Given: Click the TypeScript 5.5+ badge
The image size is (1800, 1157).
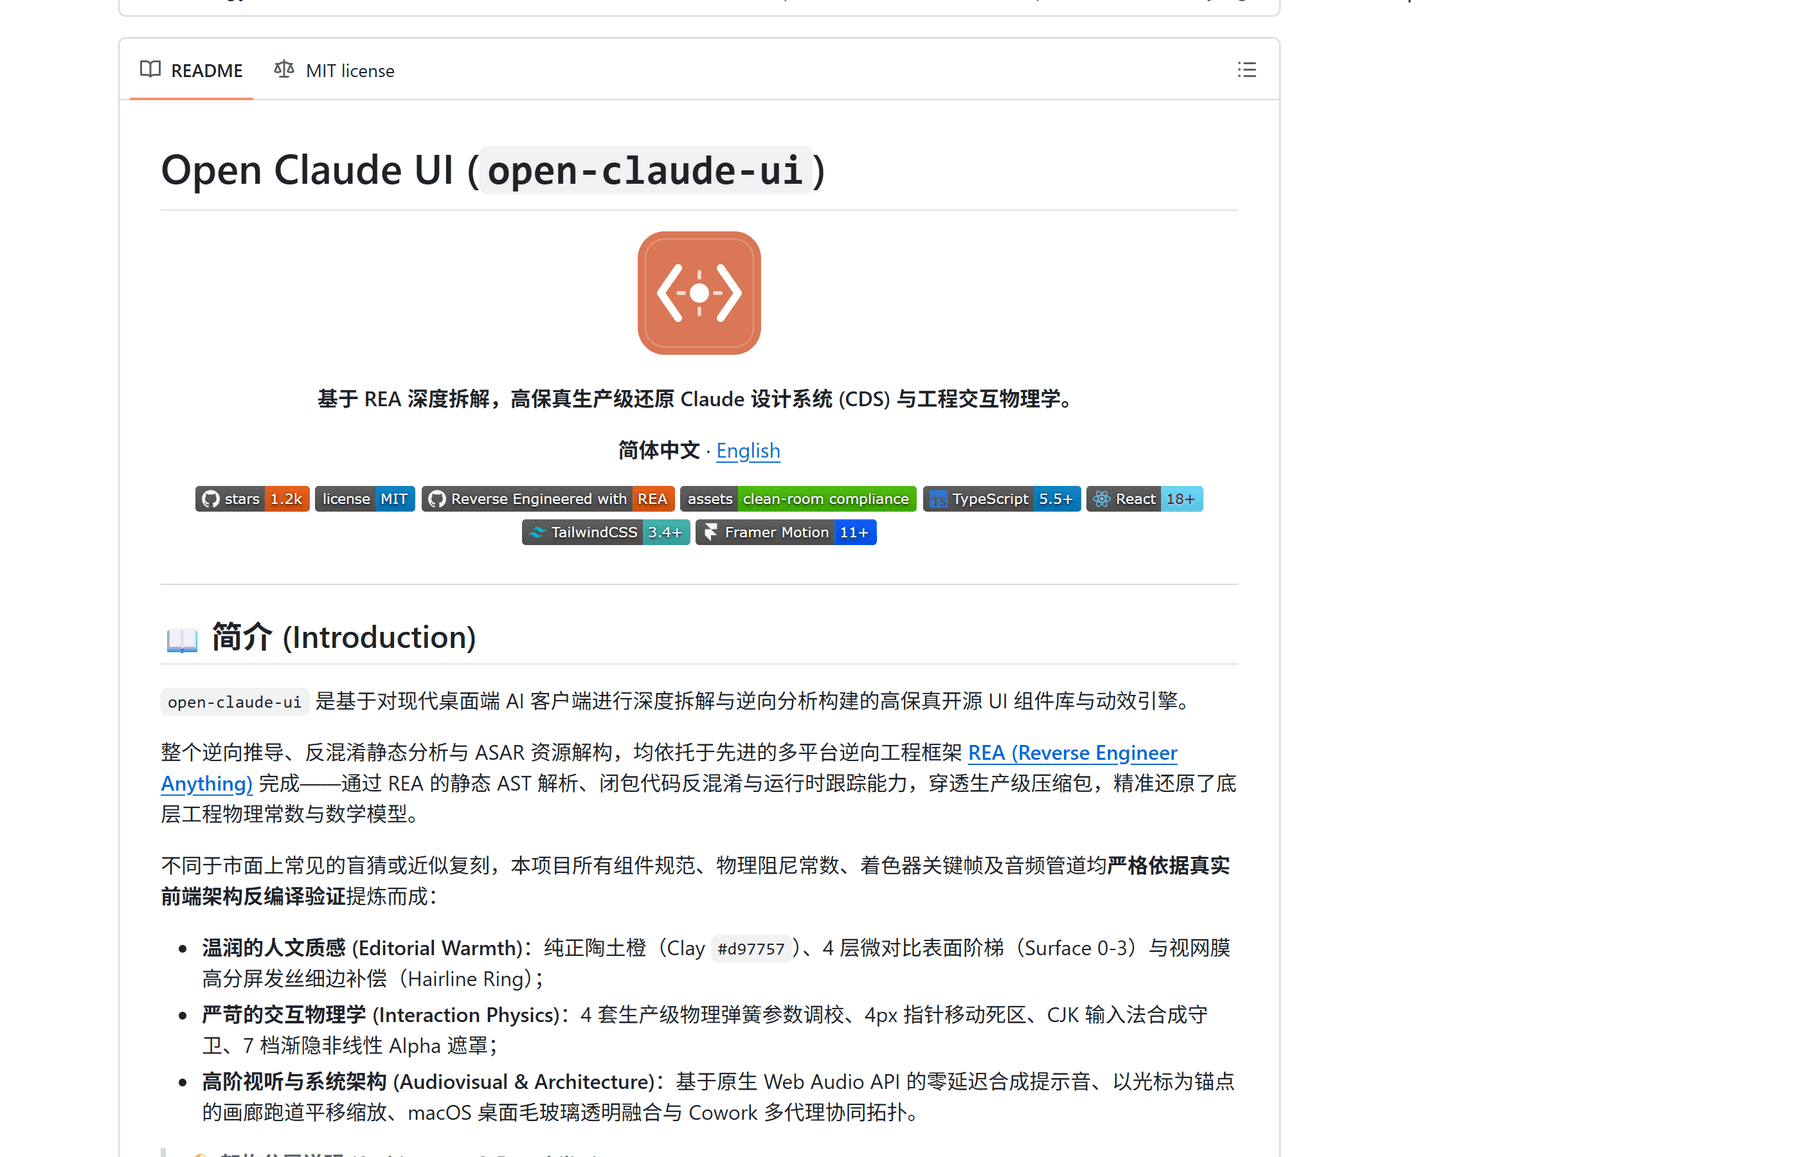Looking at the screenshot, I should (1002, 499).
